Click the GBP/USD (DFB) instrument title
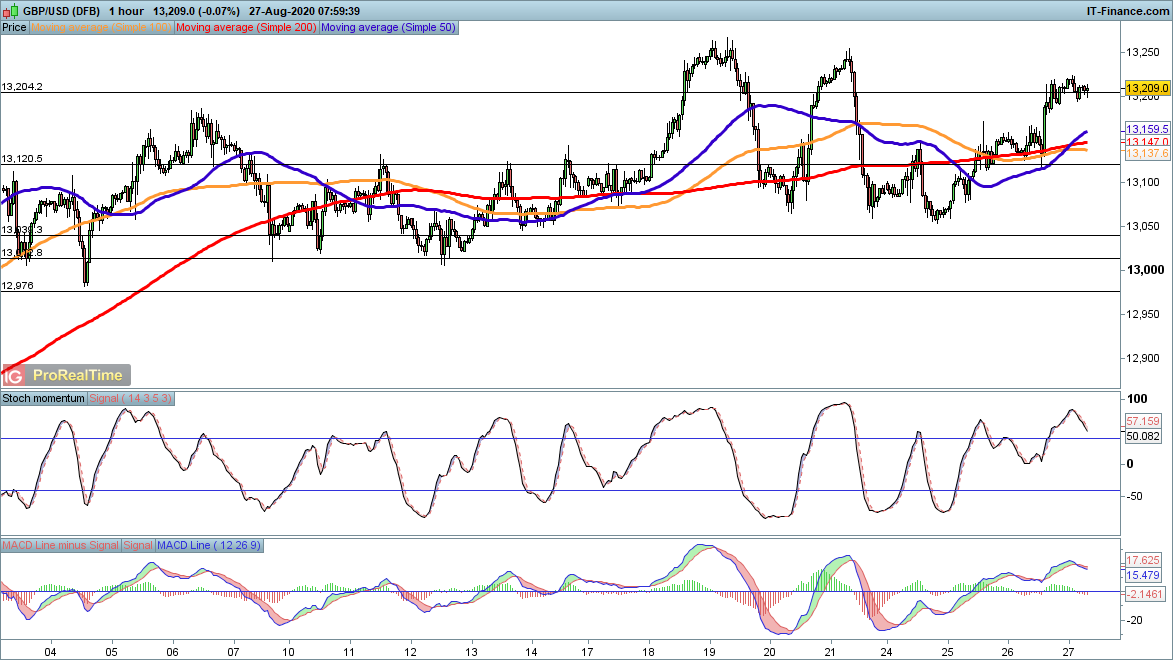The width and height of the screenshot is (1173, 660). pyautogui.click(x=61, y=11)
